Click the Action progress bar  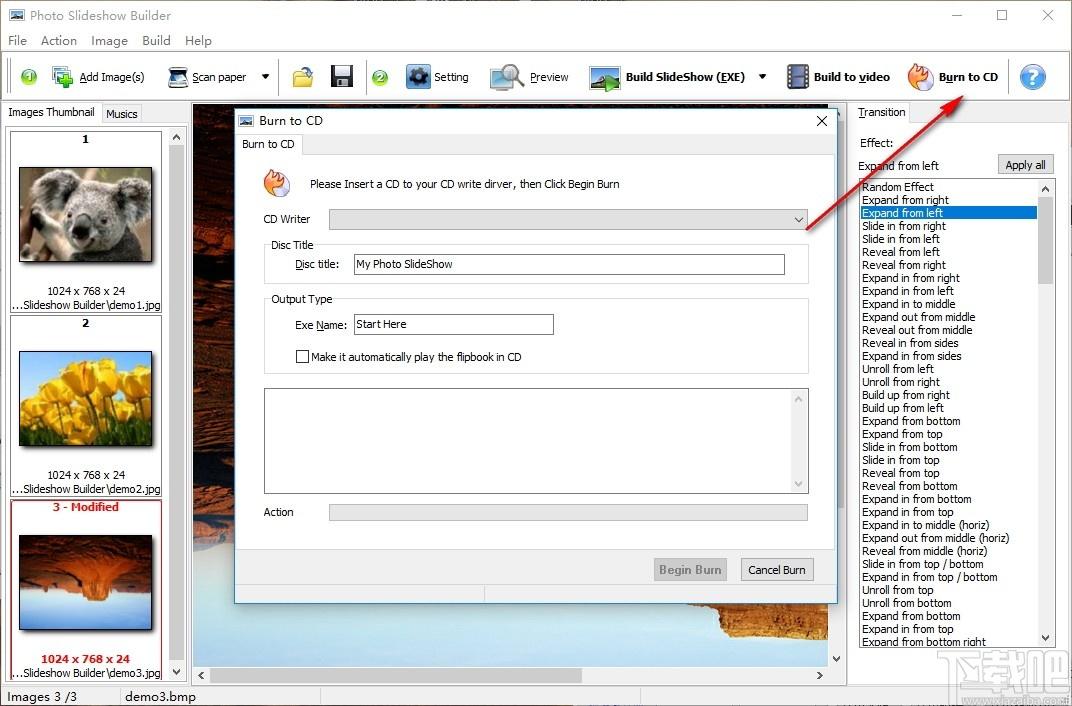[x=568, y=512]
